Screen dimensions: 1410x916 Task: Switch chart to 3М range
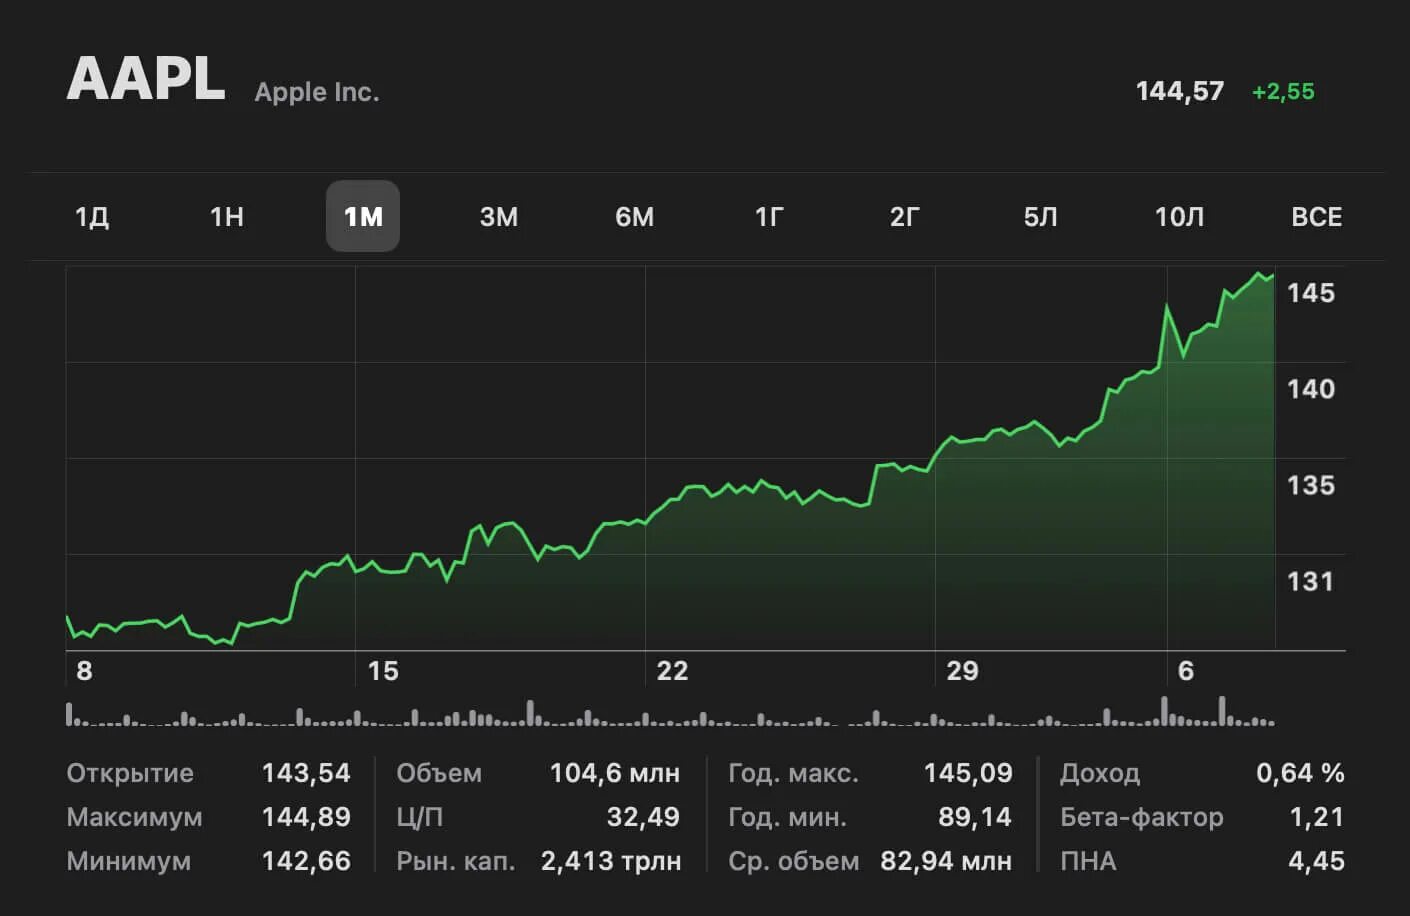[499, 217]
